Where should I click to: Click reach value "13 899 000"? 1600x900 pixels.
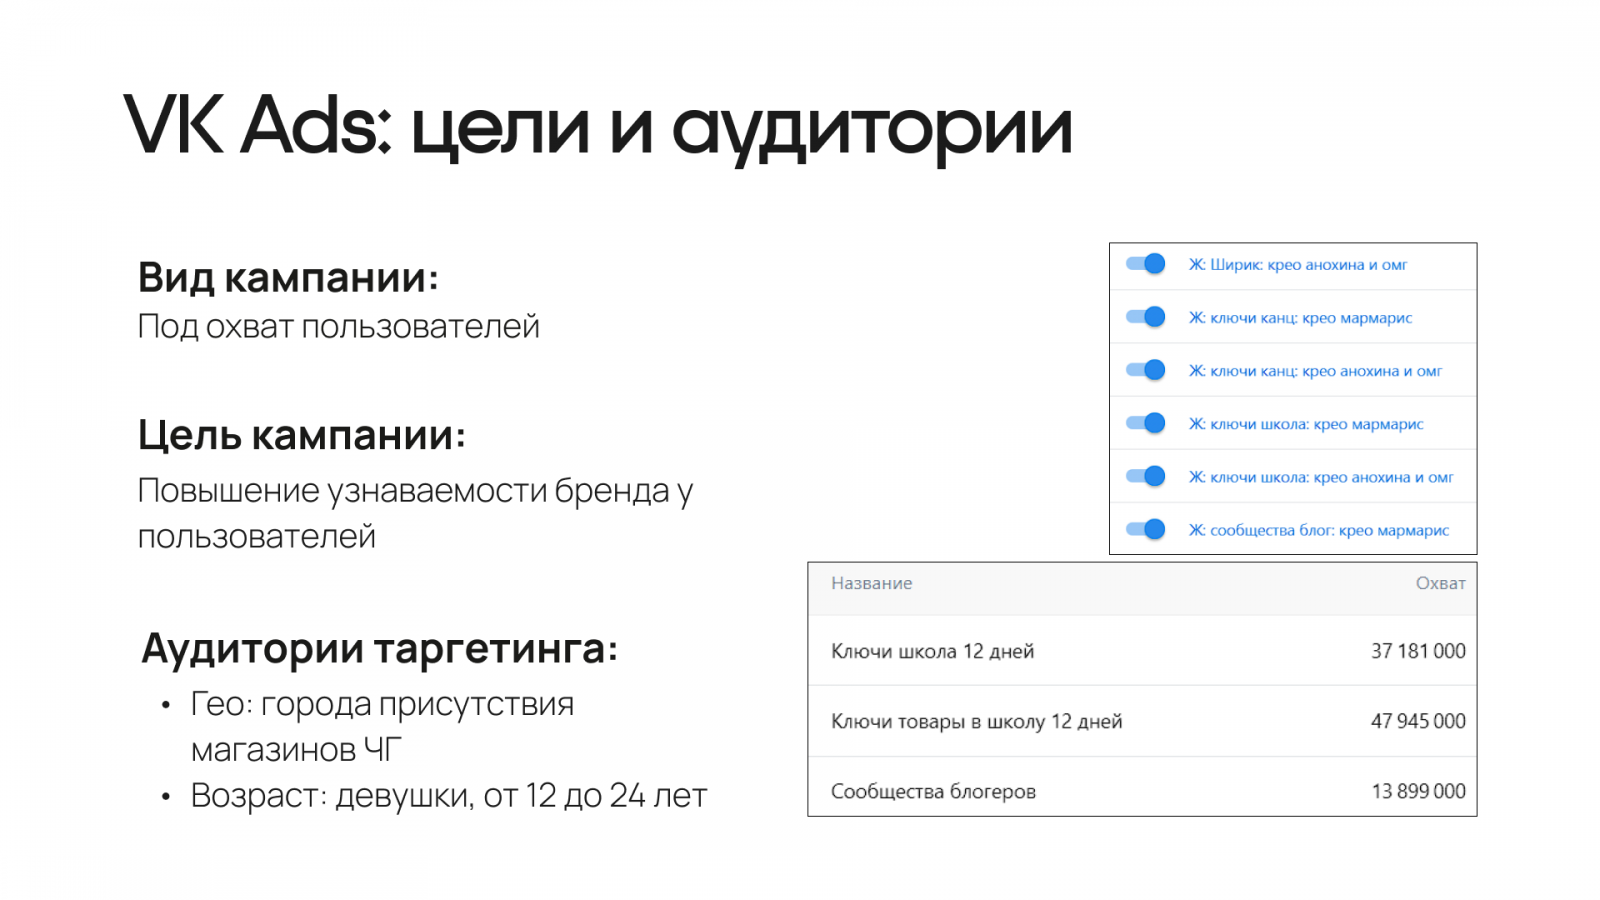1418,791
